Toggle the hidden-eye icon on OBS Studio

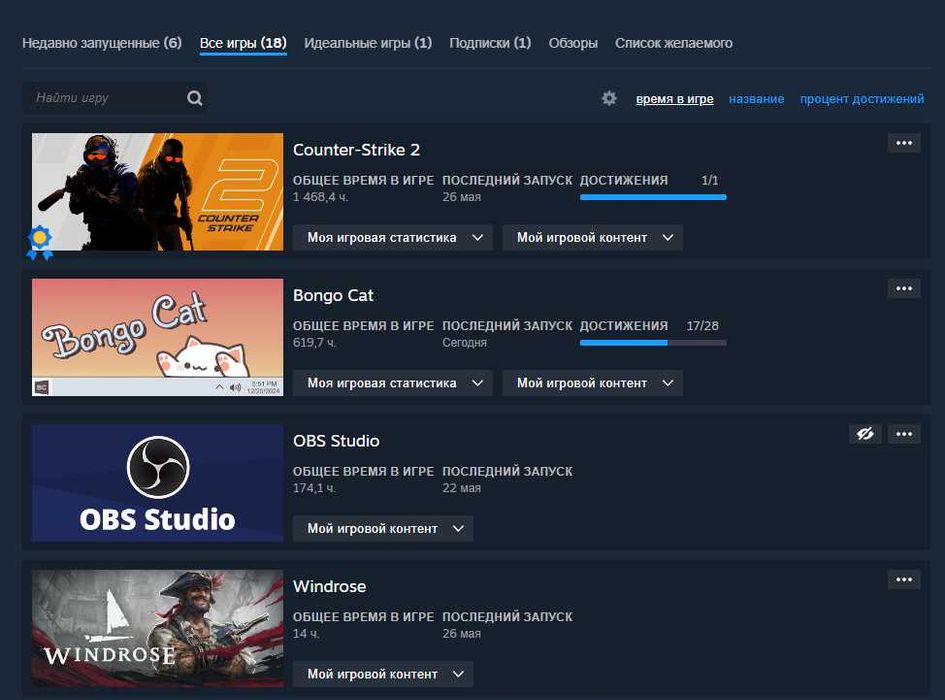(x=865, y=434)
